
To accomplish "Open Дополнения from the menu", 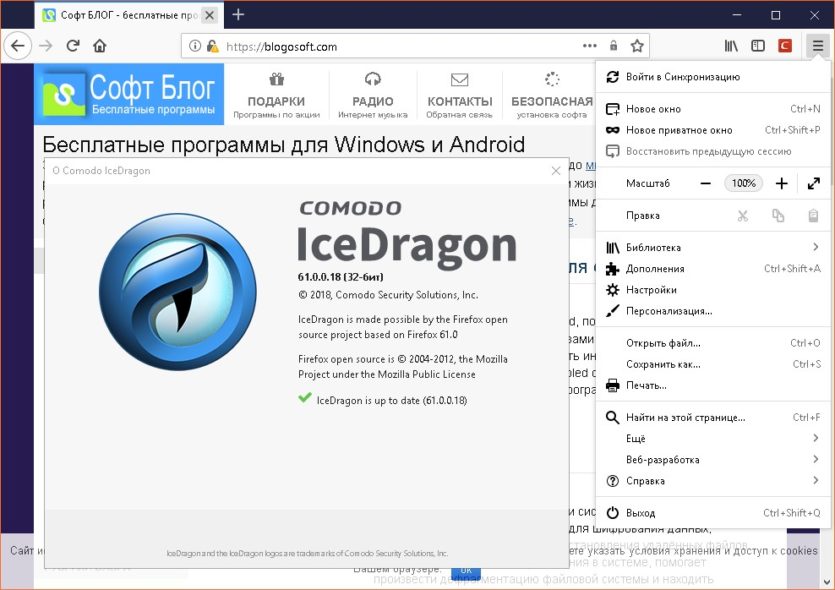I will [x=713, y=269].
